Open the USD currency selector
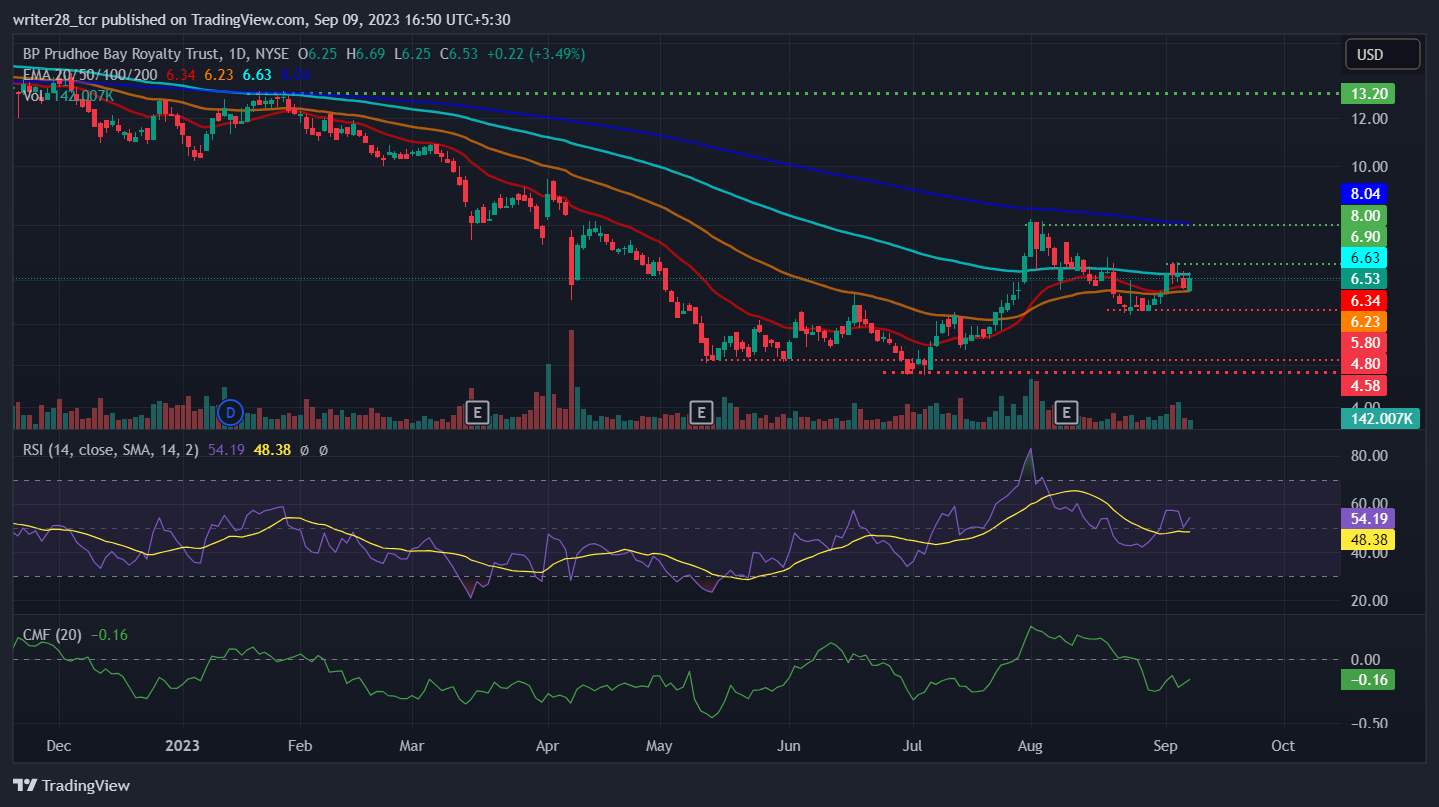The image size is (1439, 807). pyautogui.click(x=1382, y=54)
